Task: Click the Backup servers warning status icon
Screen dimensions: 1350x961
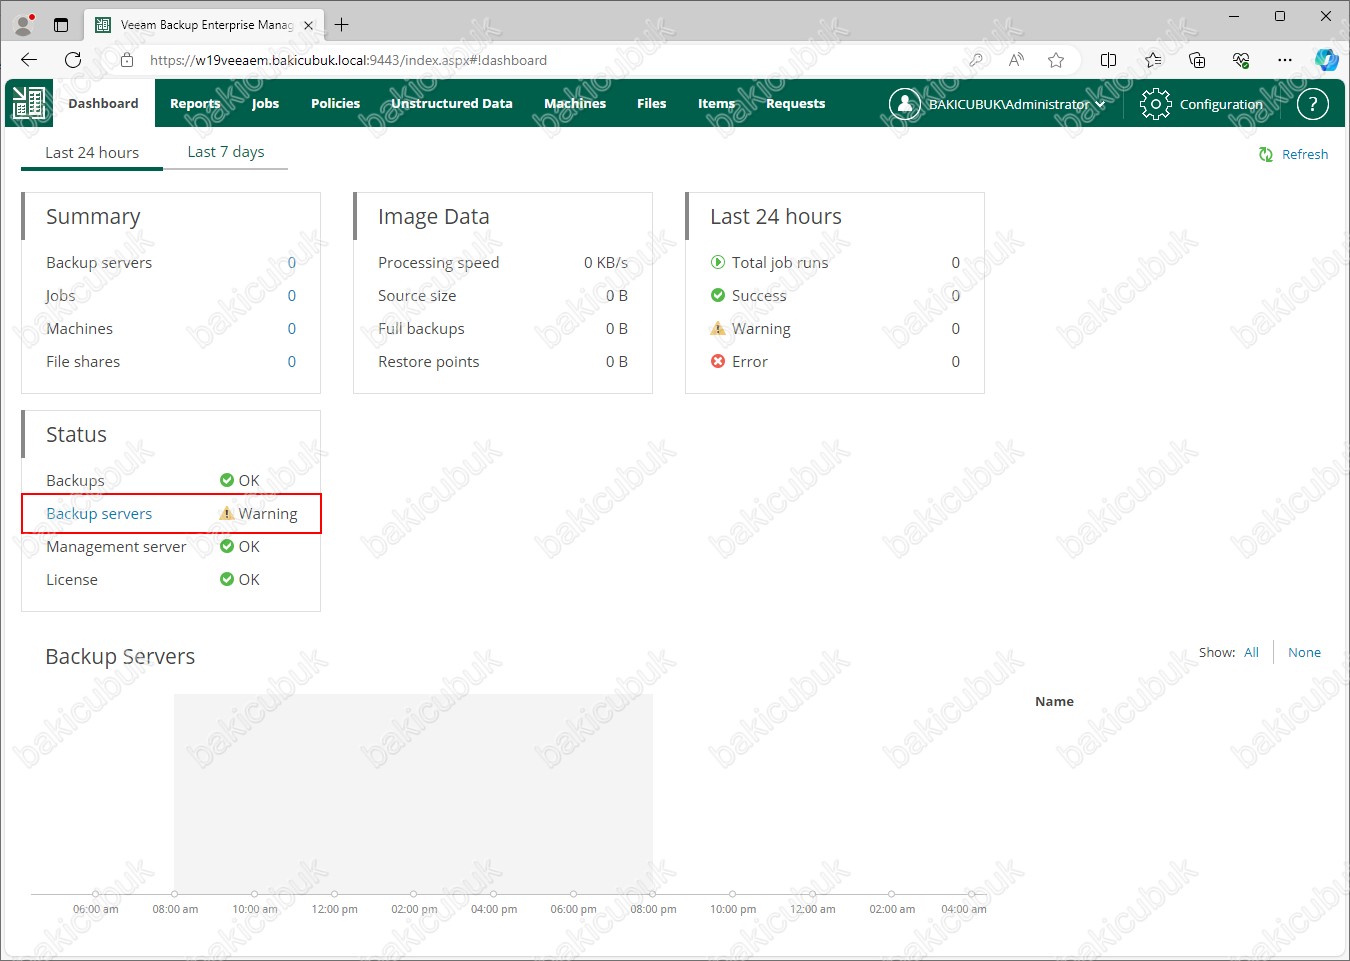Action: pos(227,513)
